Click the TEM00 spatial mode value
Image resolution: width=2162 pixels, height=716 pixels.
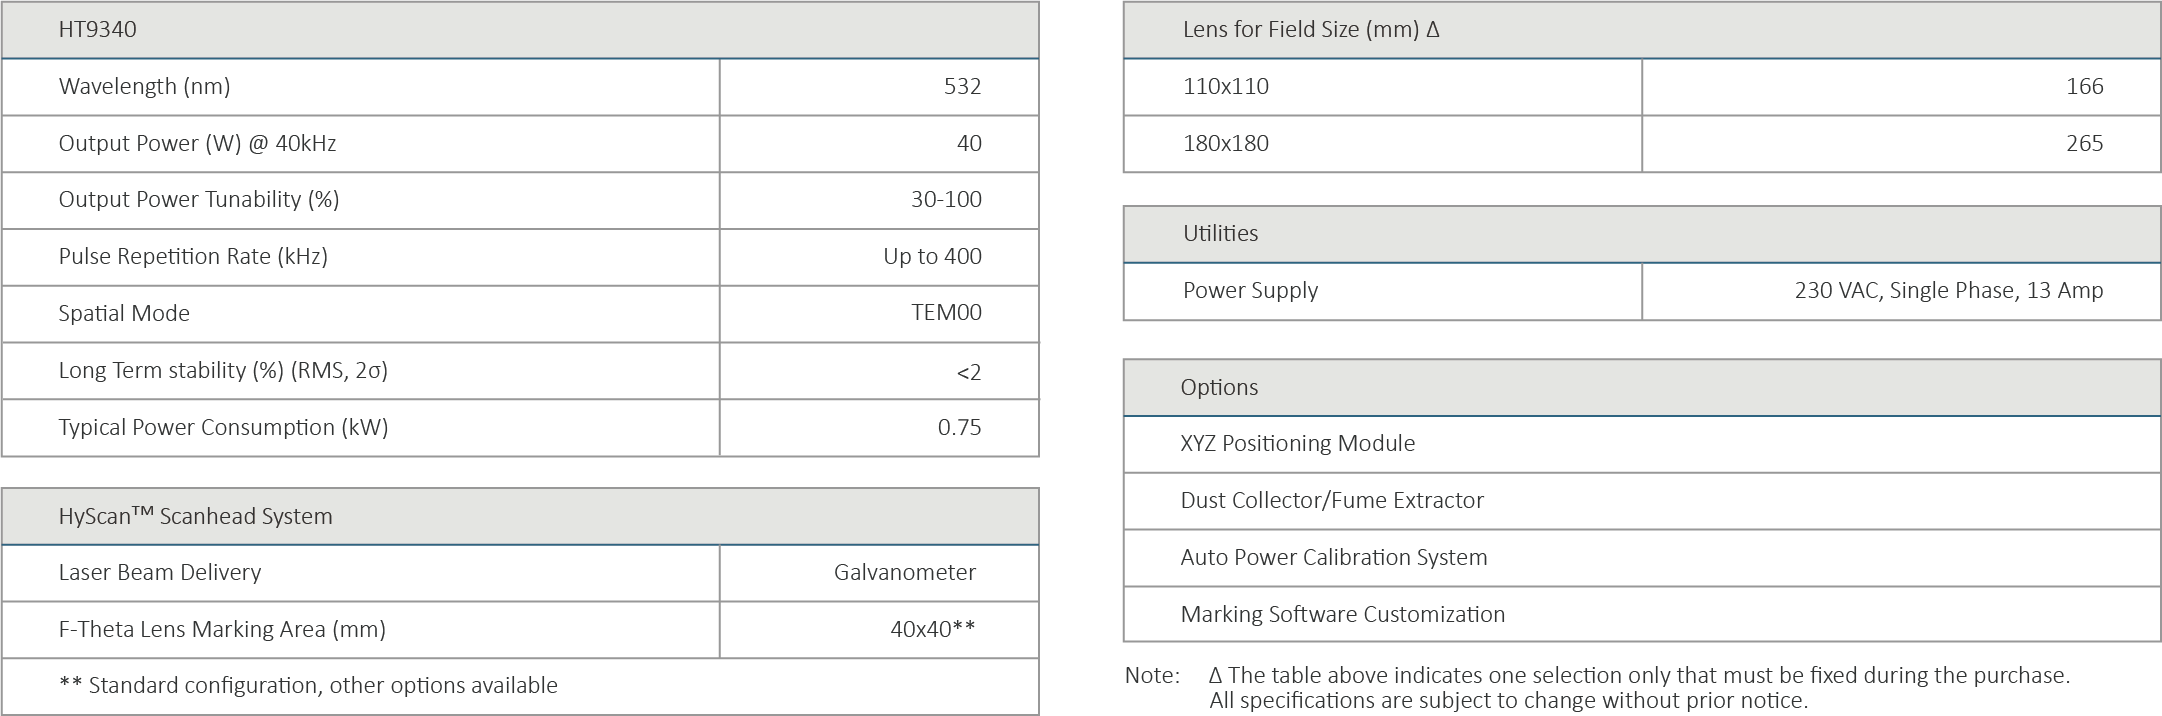(x=945, y=313)
